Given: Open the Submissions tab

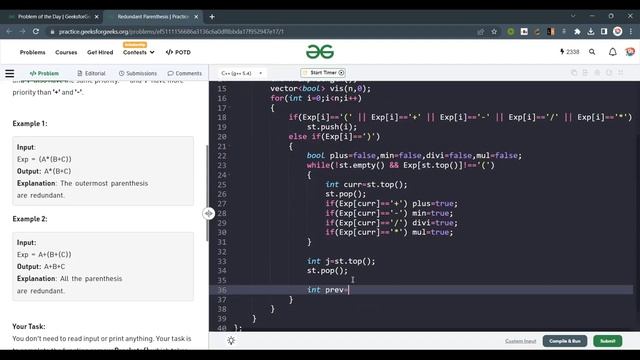Looking at the screenshot, I should 138,73.
